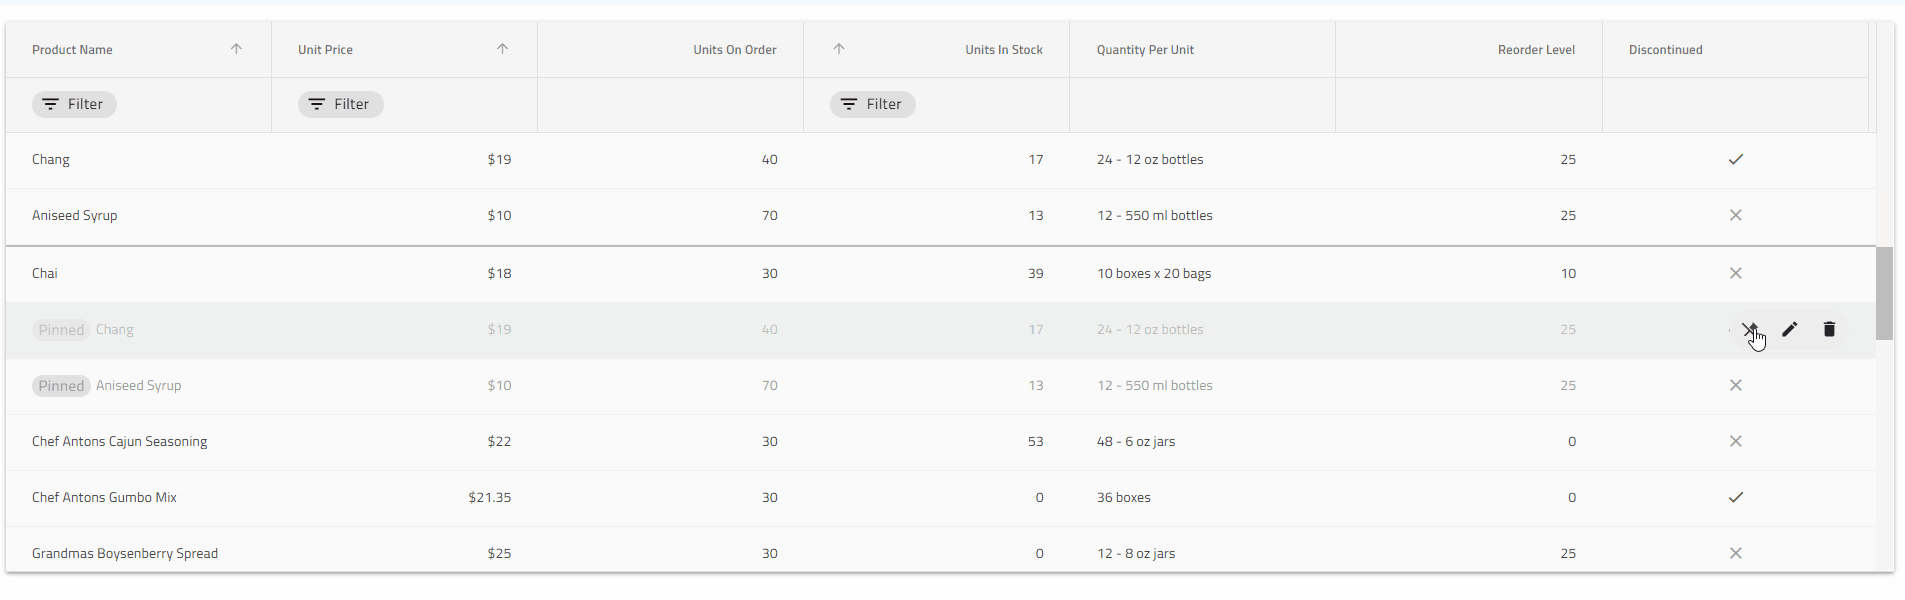Click sort arrow in Unit Price header

(x=502, y=49)
